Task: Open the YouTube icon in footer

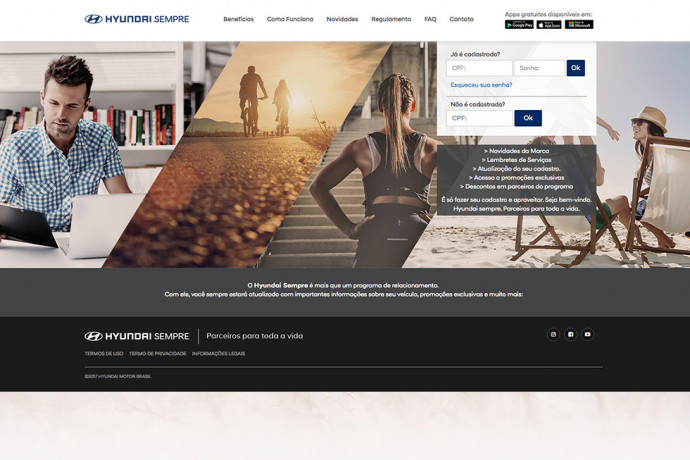Action: (x=587, y=335)
